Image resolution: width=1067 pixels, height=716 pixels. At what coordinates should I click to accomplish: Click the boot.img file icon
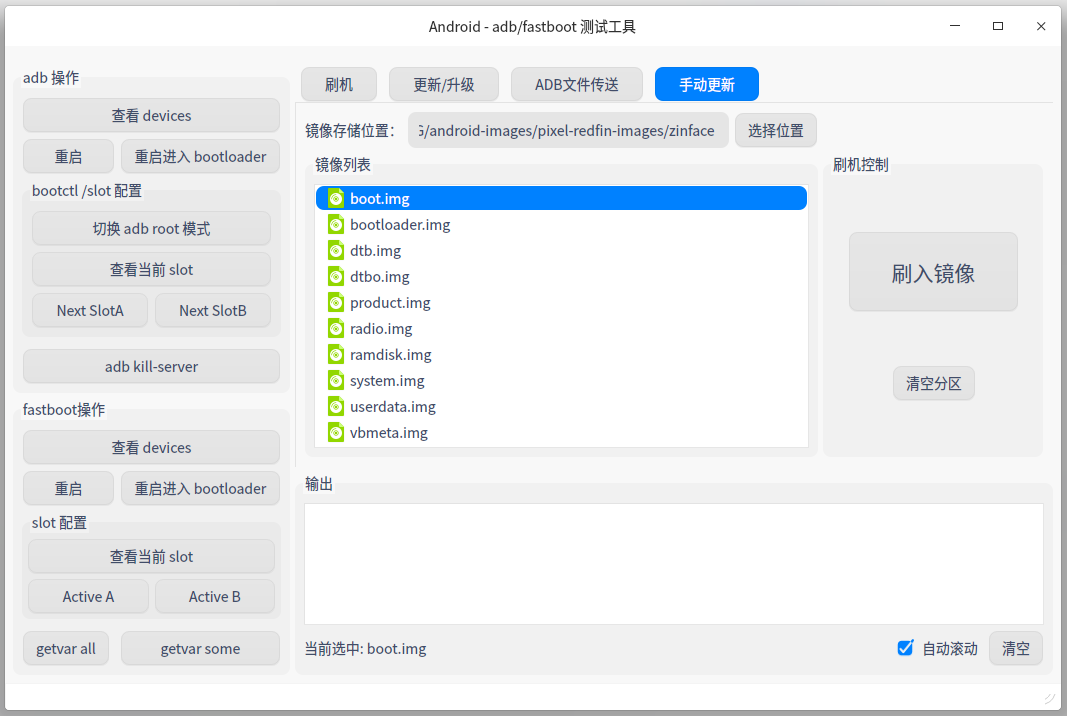point(335,199)
